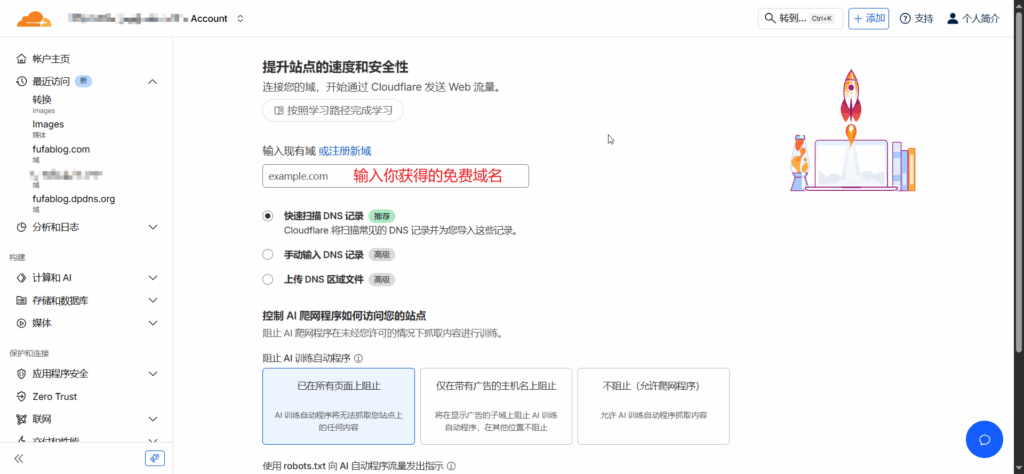
Task: Select 手动输入 DNS 记录 radio option
Action: 267,255
